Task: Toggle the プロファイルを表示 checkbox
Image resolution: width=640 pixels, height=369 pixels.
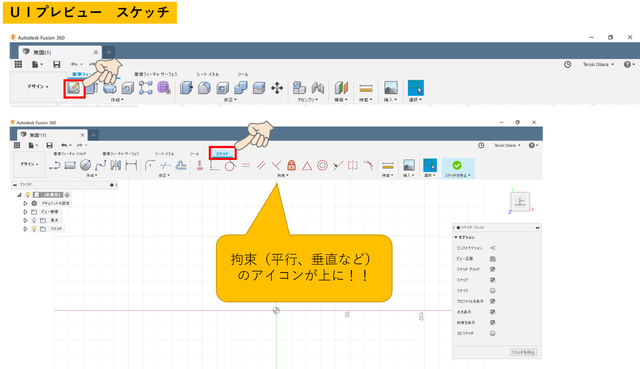Action: tap(493, 301)
